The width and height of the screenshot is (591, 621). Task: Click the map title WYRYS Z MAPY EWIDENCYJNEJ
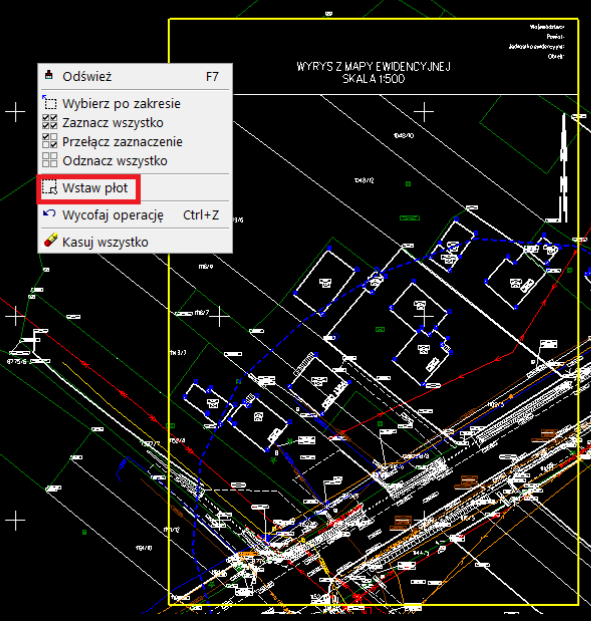374,66
